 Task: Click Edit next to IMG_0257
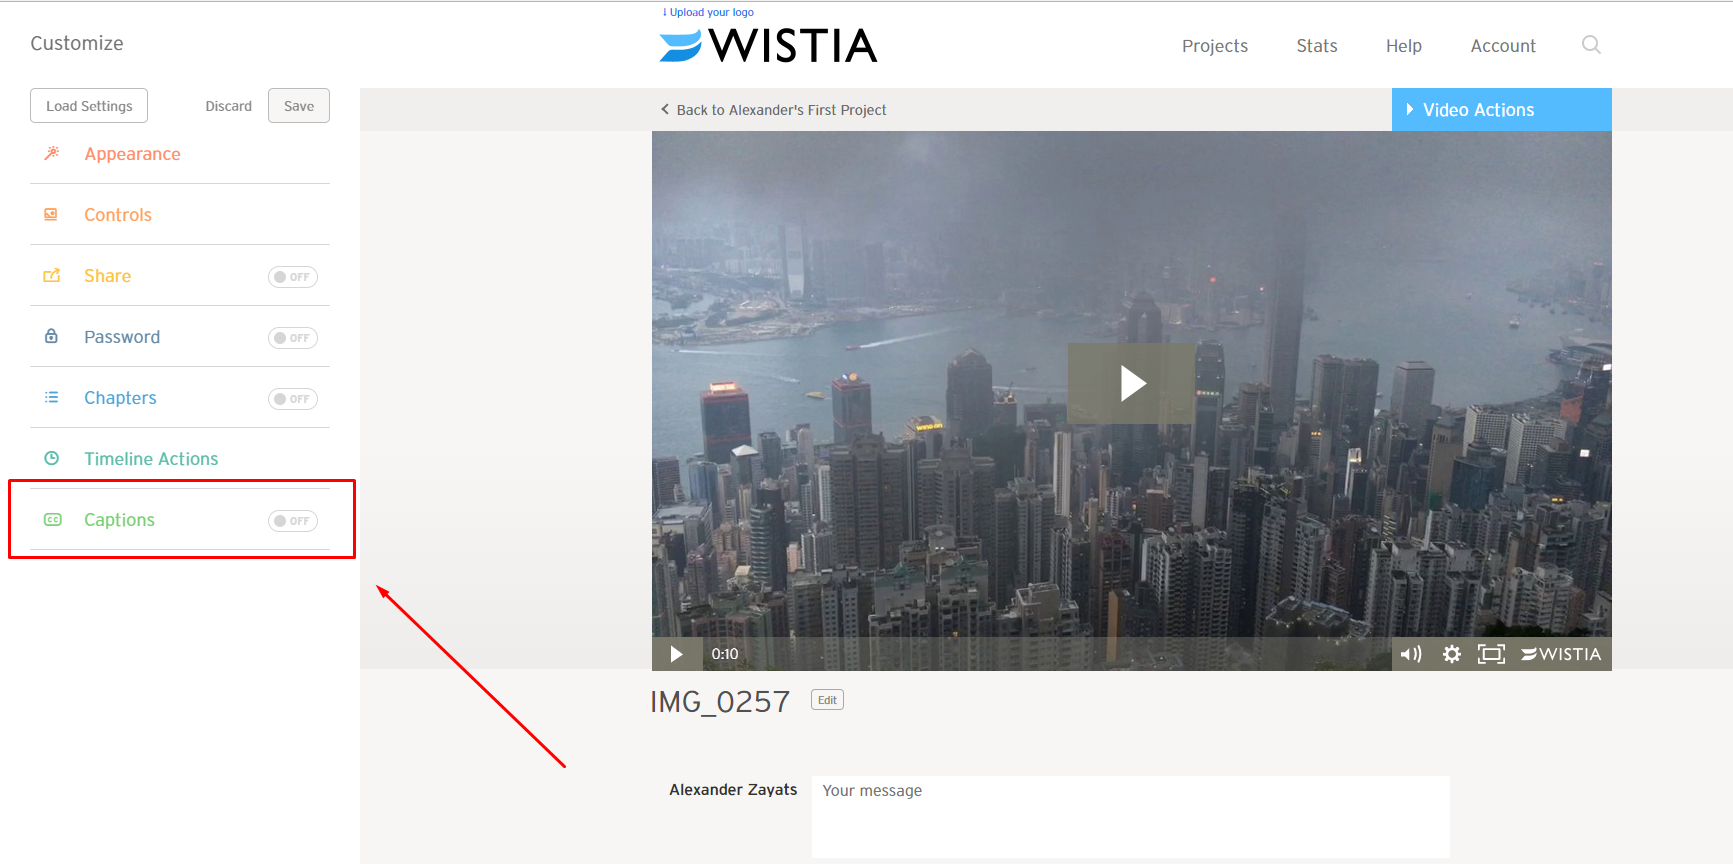(827, 700)
